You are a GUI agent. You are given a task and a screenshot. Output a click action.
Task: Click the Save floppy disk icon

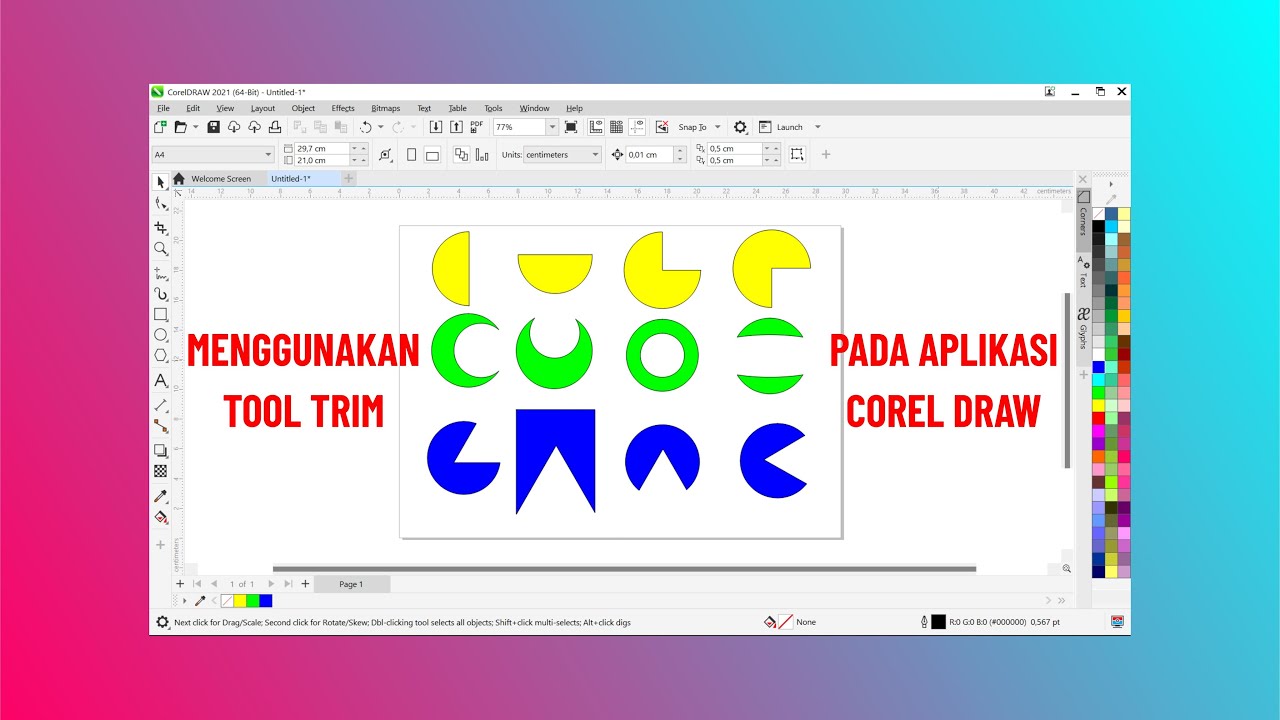click(213, 127)
